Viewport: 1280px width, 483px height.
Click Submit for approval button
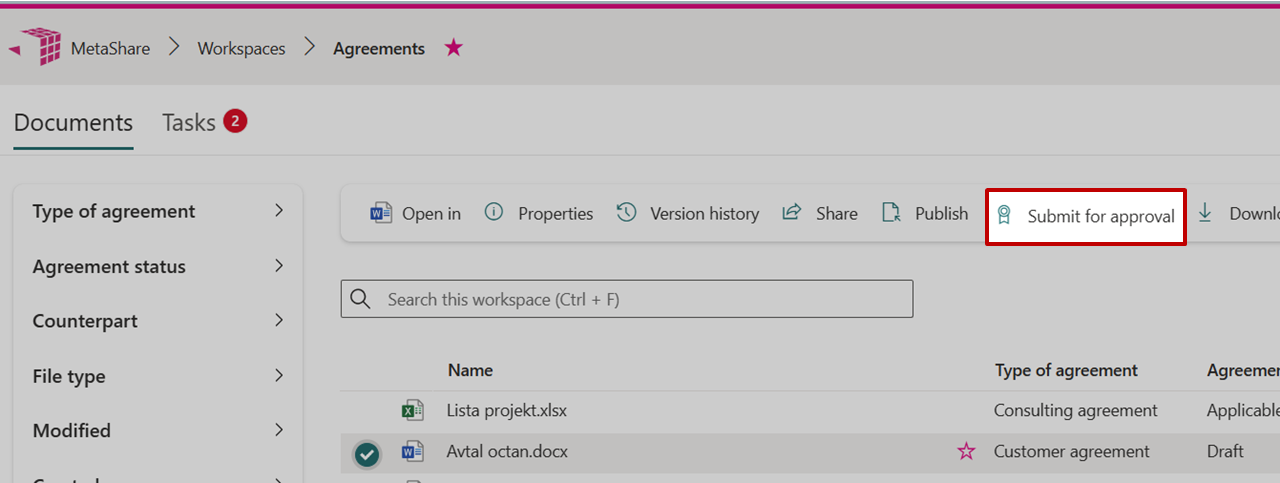pos(1086,216)
